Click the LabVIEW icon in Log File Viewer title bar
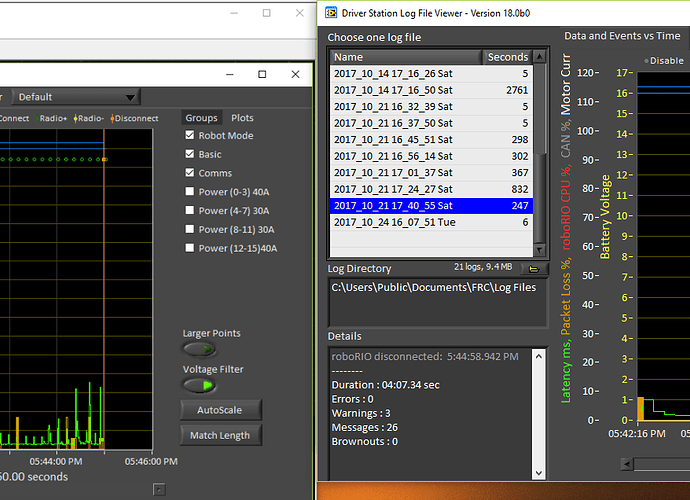This screenshot has height=500, width=690. coord(331,13)
